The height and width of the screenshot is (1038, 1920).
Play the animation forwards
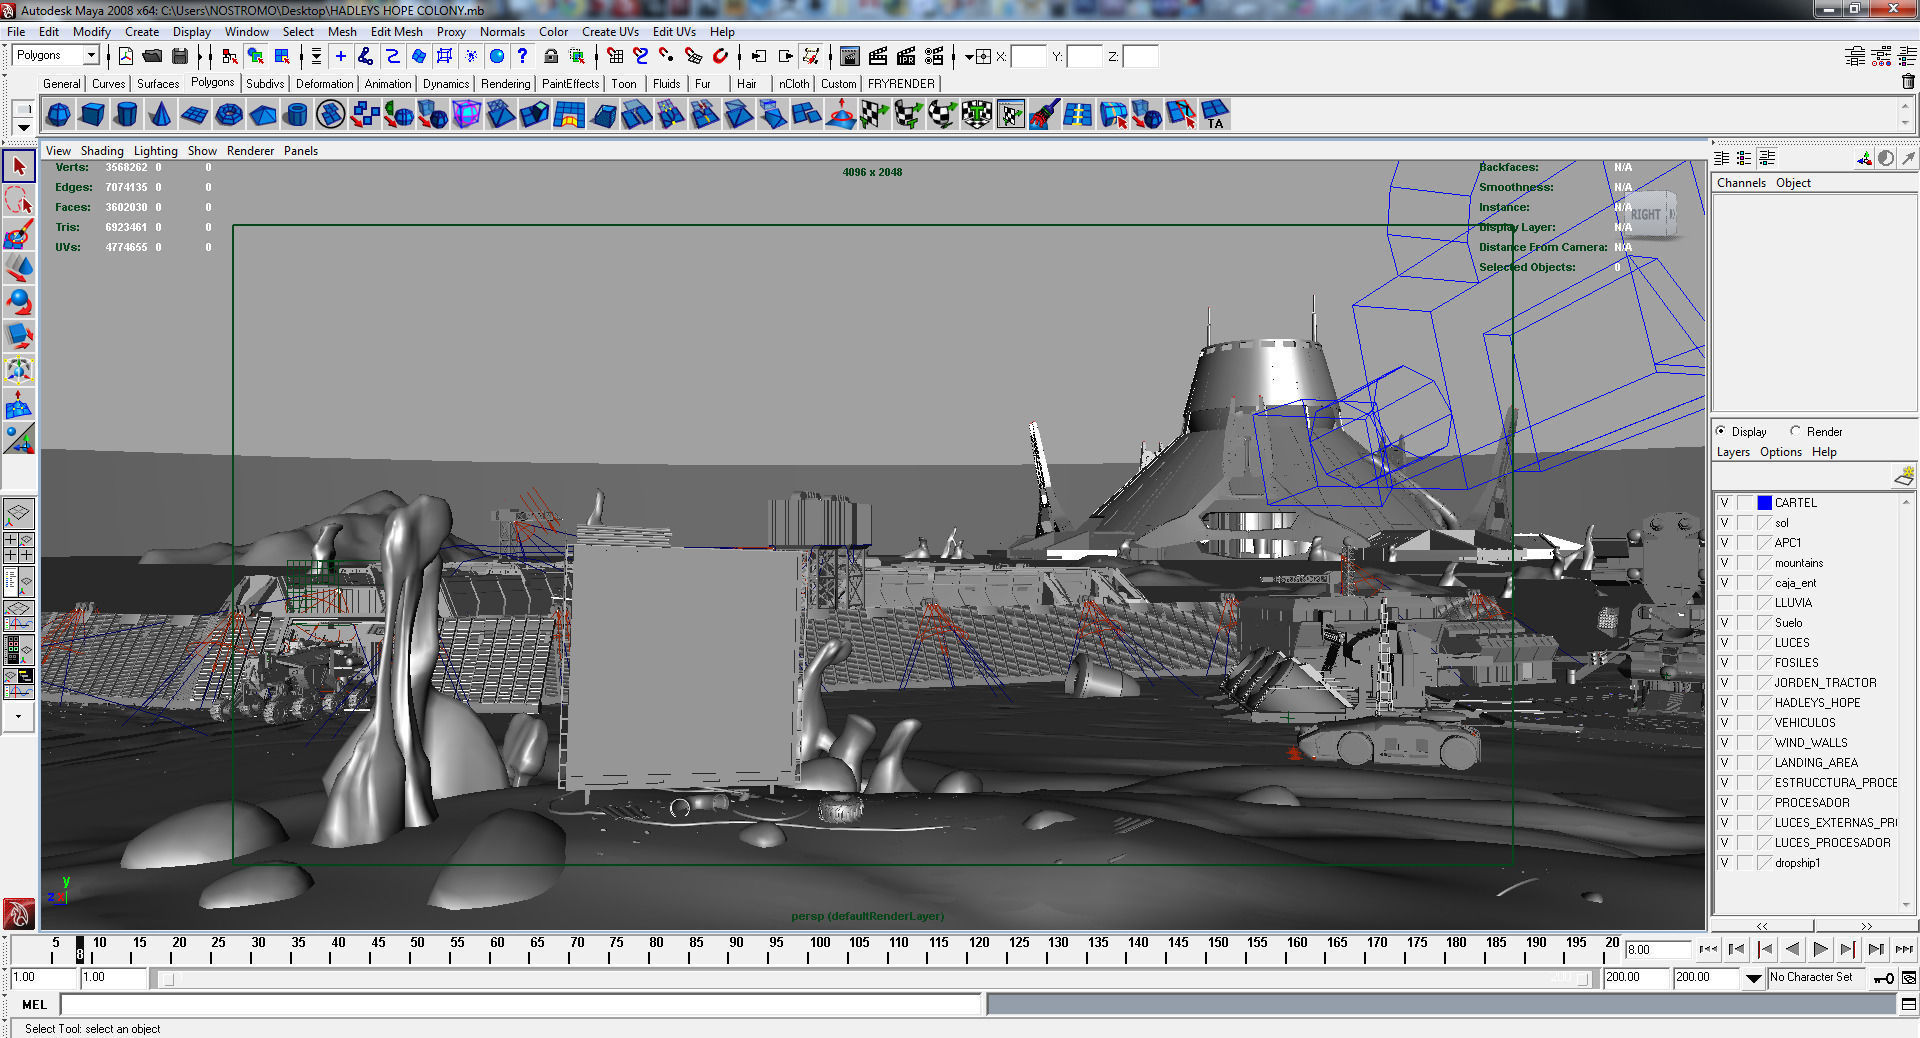point(1820,950)
